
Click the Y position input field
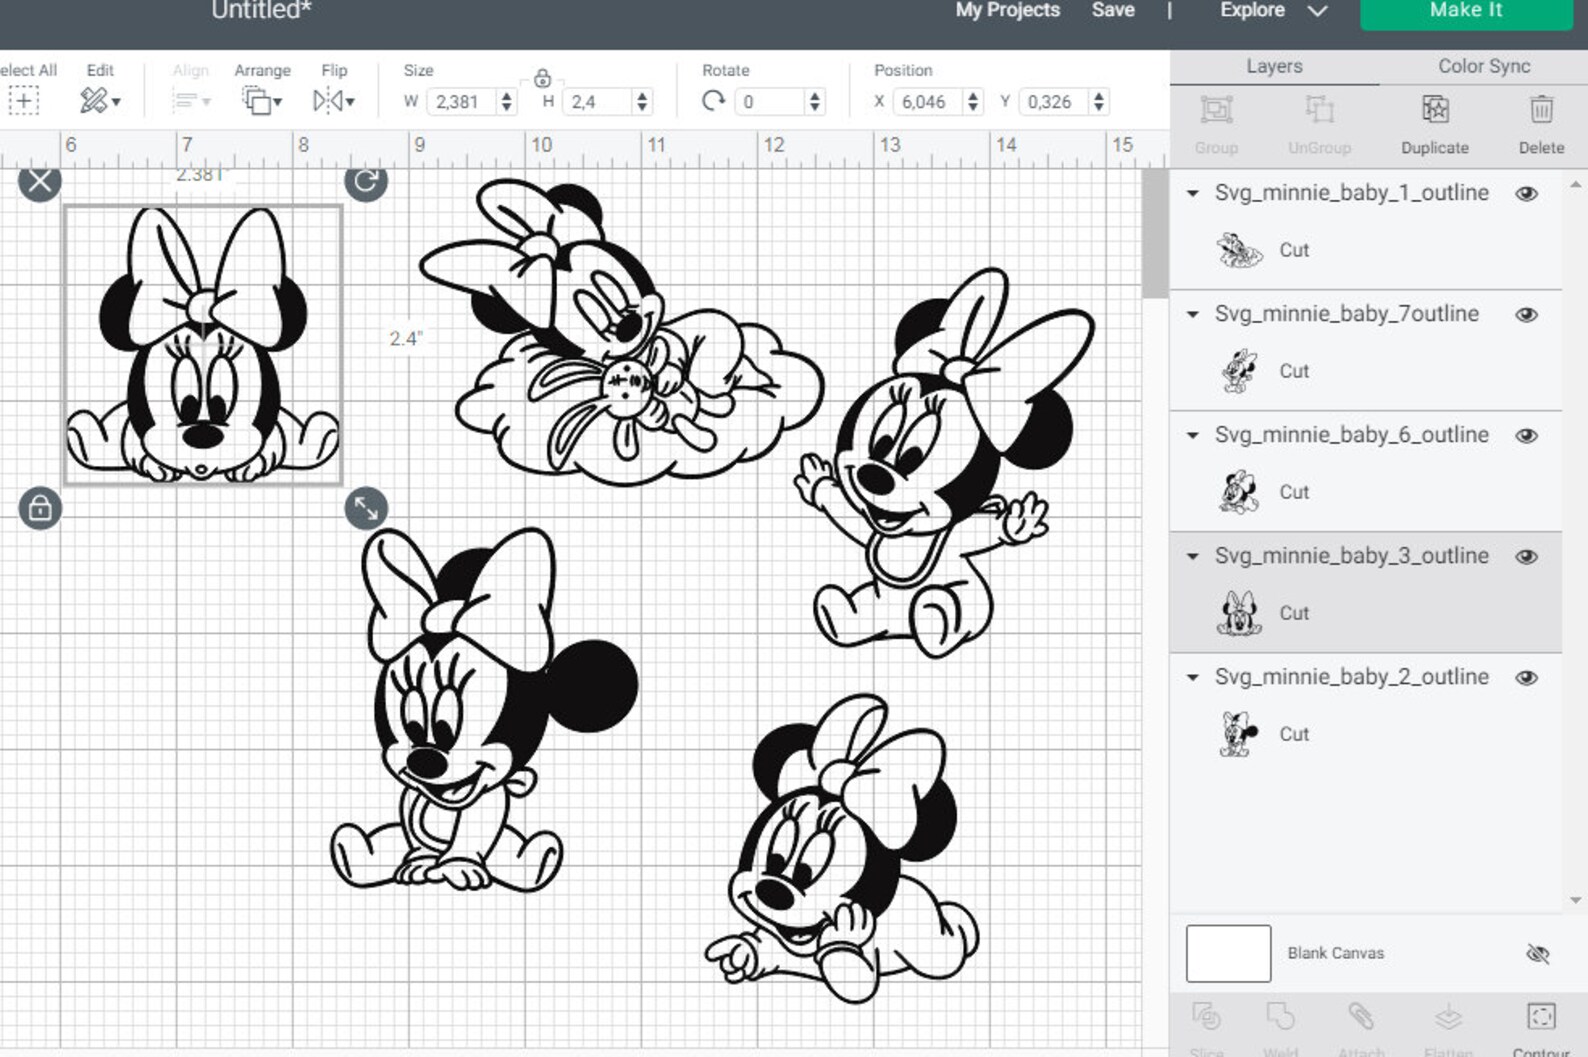(x=1054, y=102)
